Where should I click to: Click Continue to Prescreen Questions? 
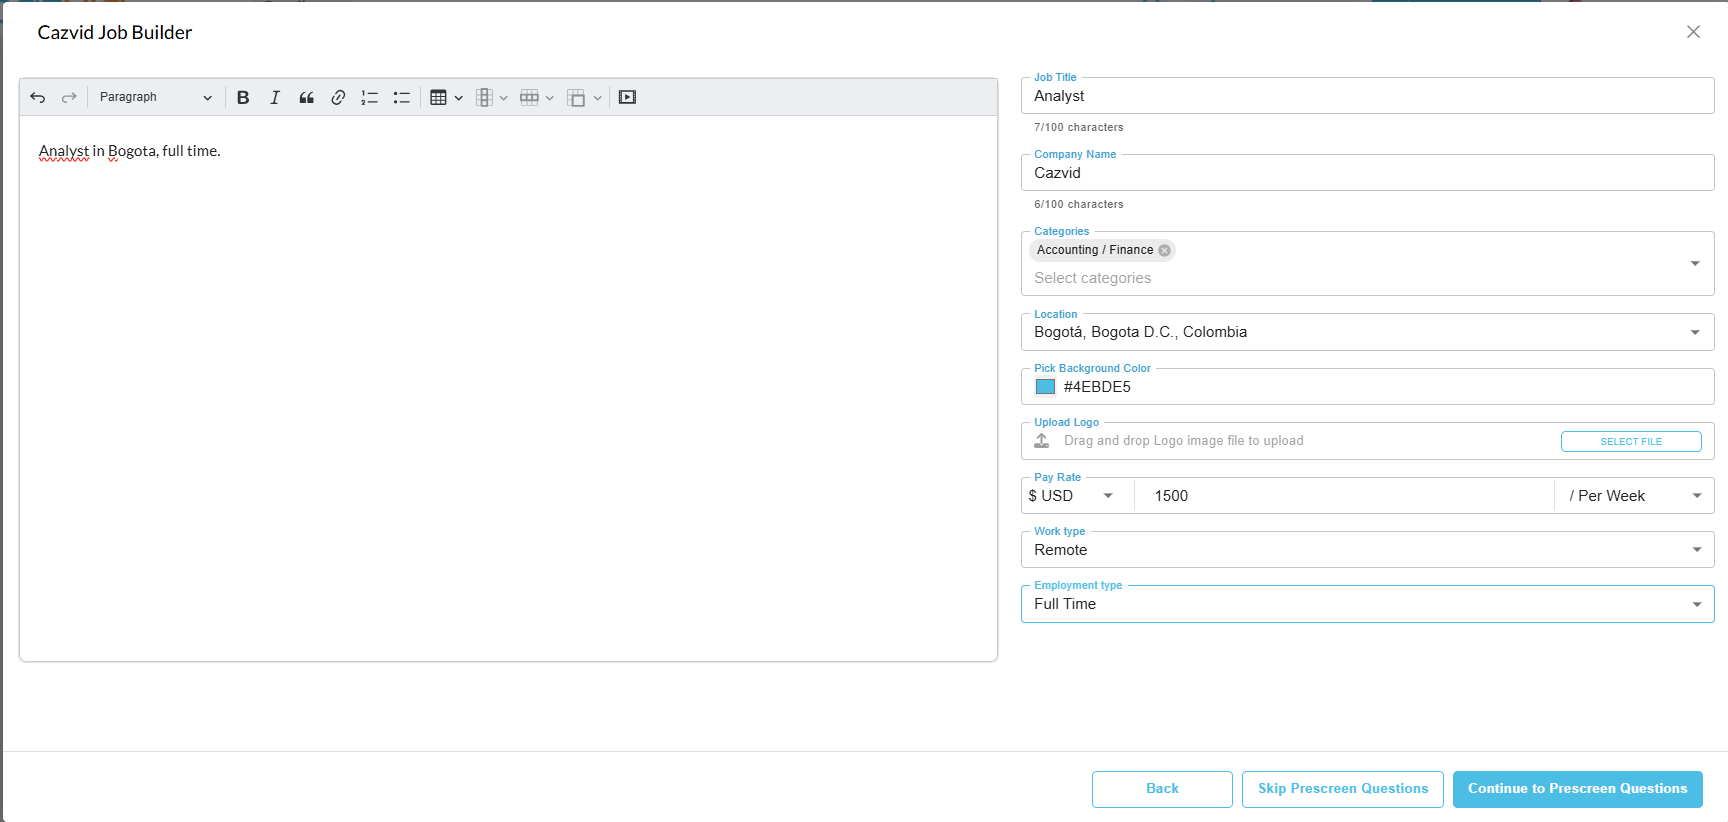[x=1577, y=789]
